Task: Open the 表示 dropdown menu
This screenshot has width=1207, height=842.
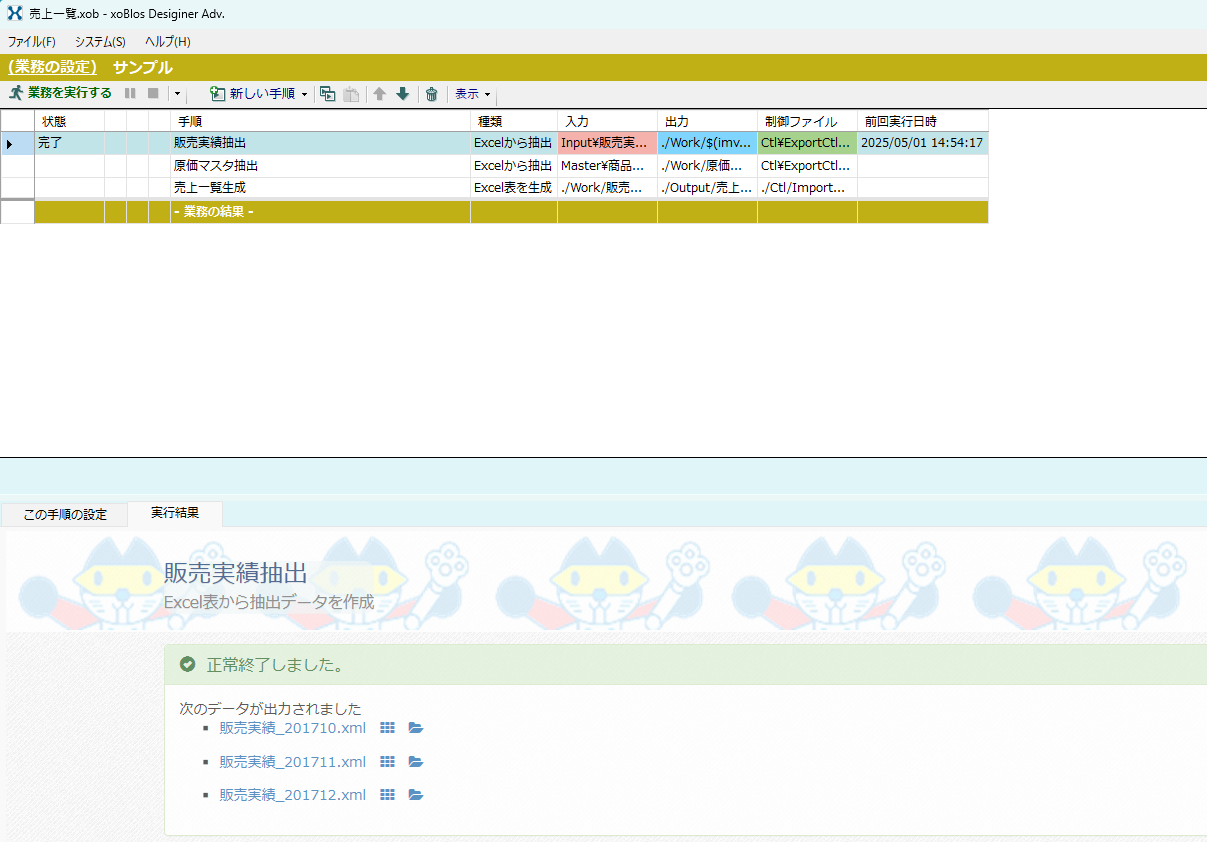Action: pyautogui.click(x=473, y=94)
